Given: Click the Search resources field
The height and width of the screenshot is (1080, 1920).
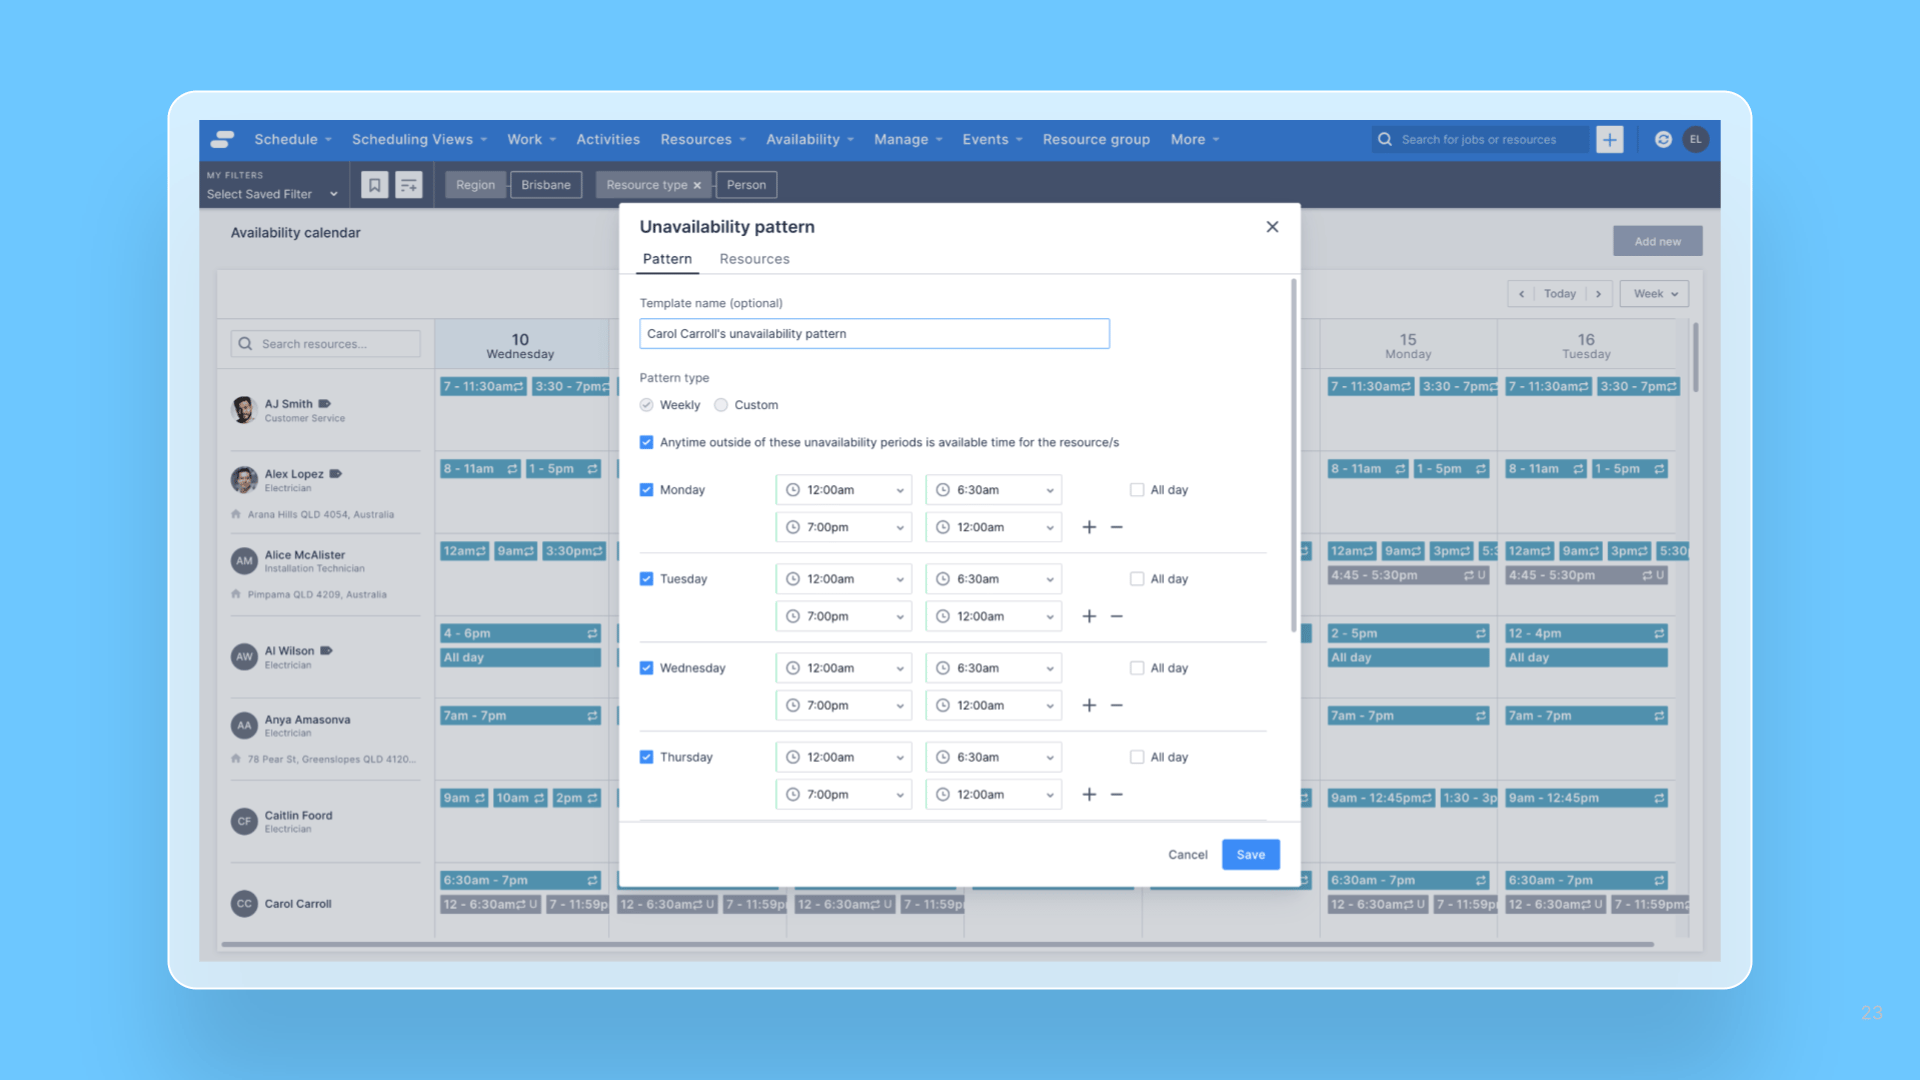Looking at the screenshot, I should point(326,344).
